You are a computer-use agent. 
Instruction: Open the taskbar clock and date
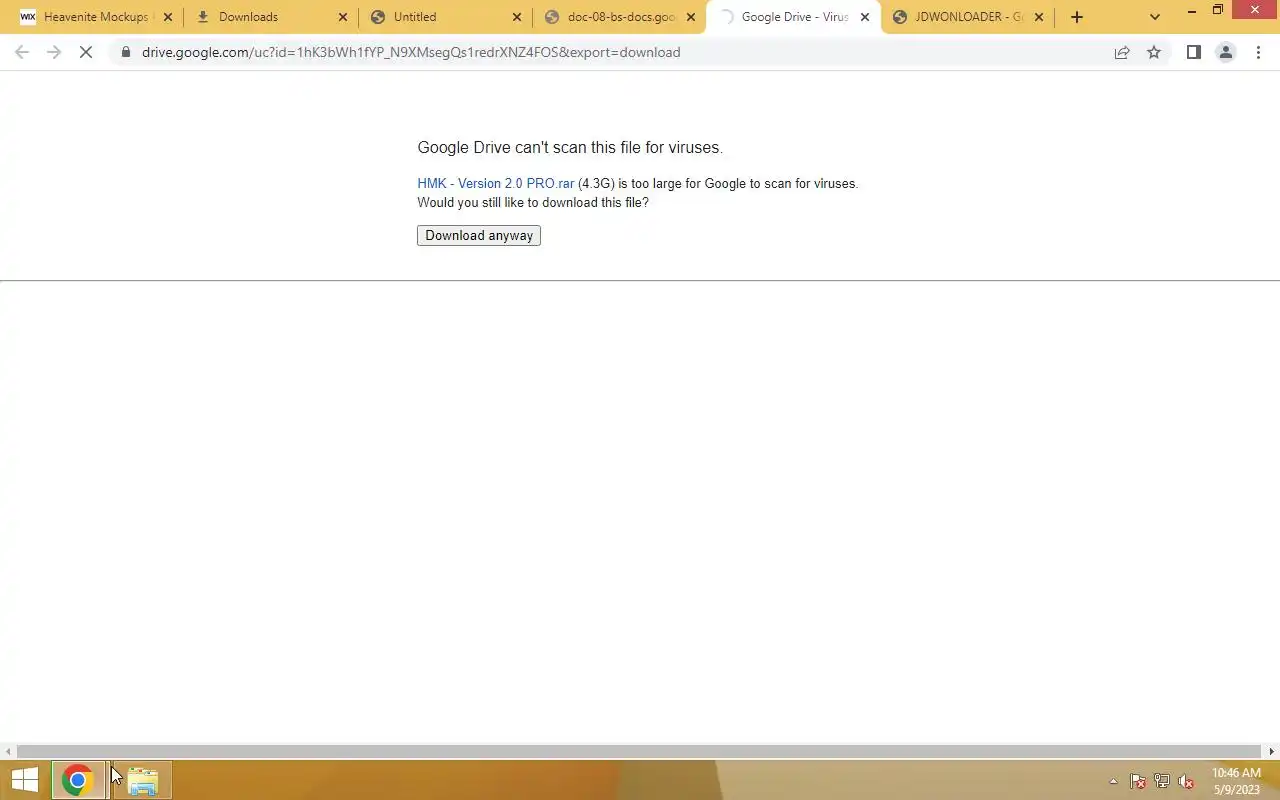point(1236,781)
